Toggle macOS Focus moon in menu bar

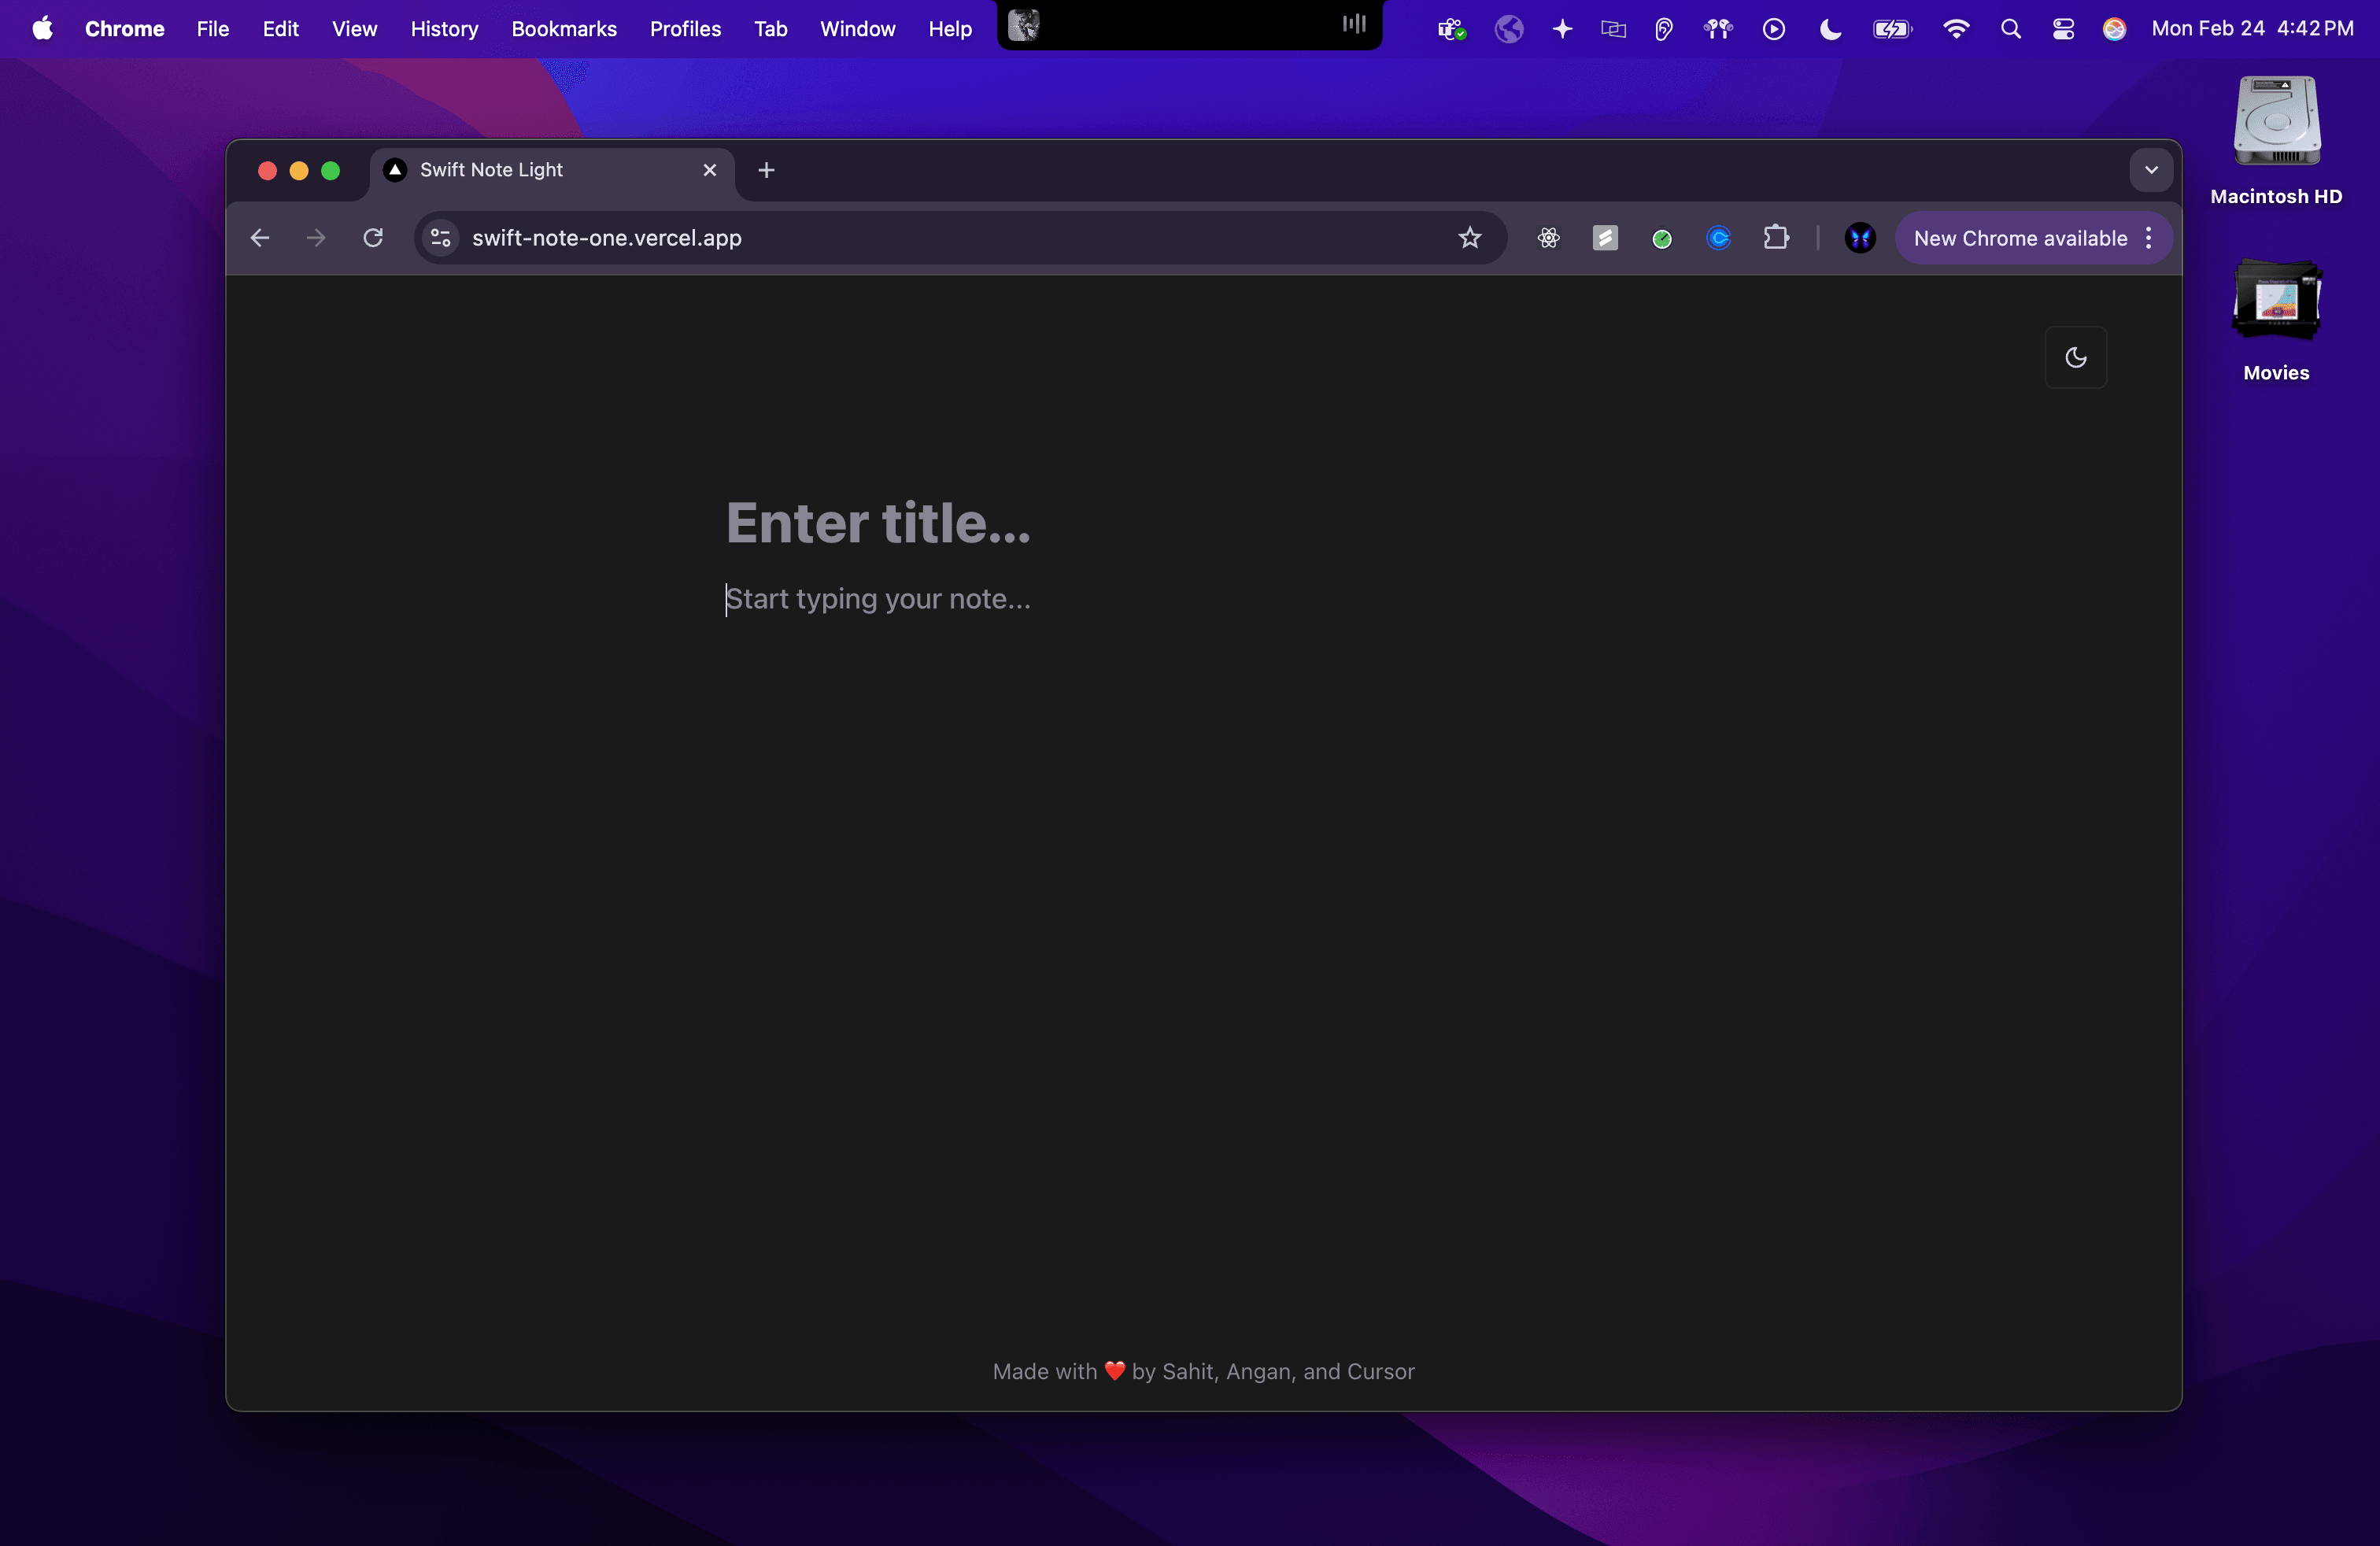pos(1830,29)
